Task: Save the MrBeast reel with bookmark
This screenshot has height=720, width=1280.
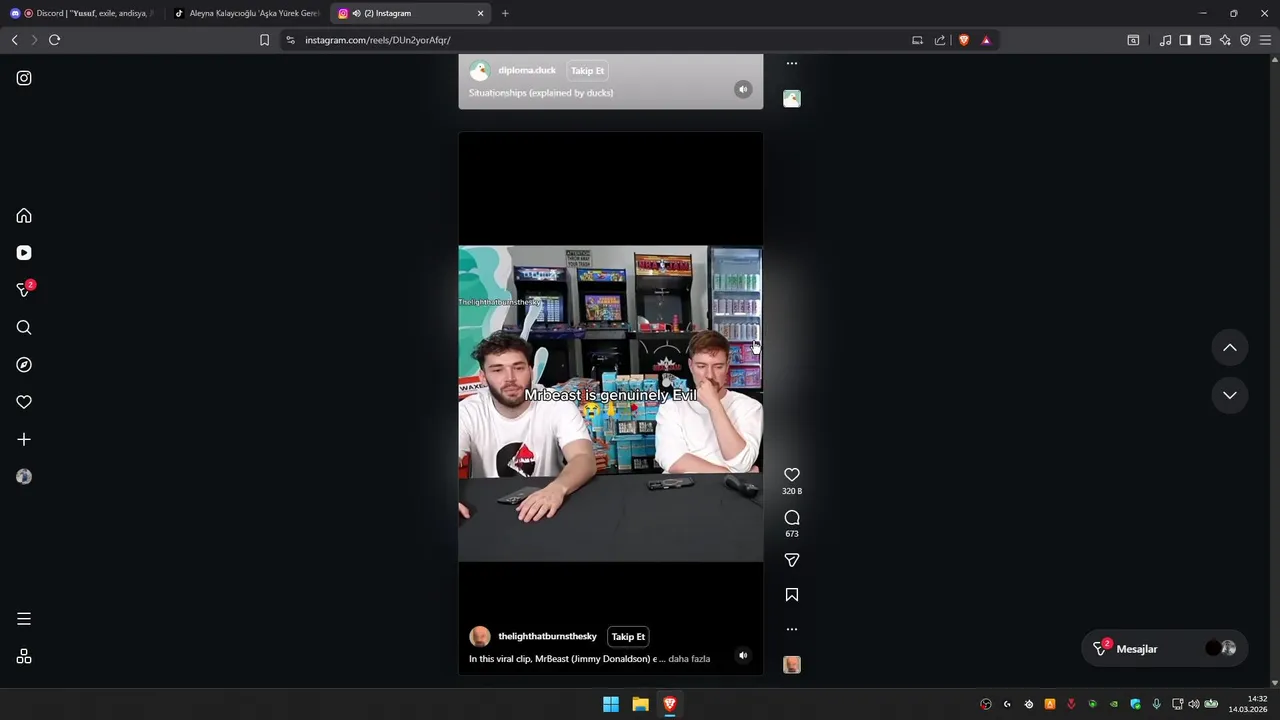Action: (792, 595)
